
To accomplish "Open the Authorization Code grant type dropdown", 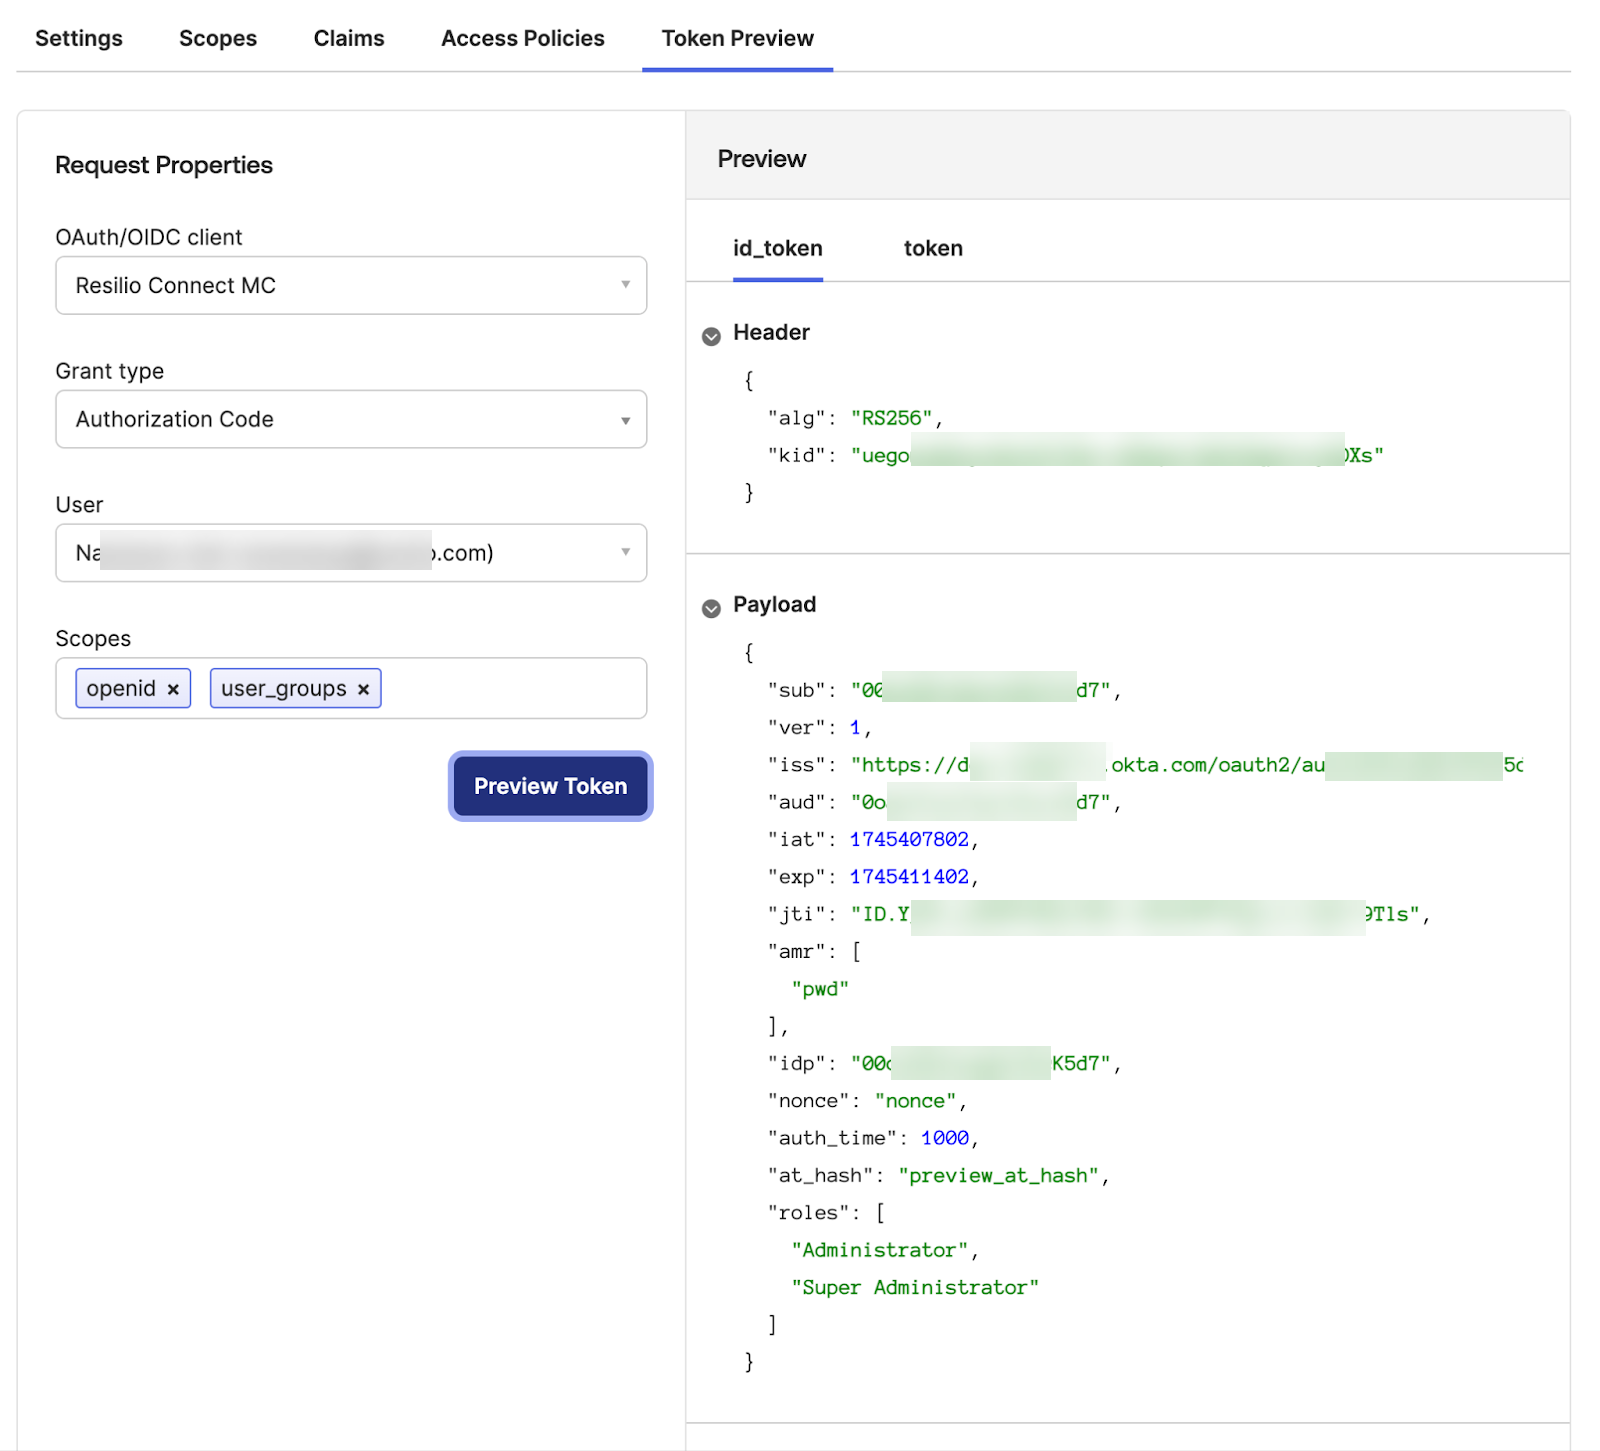I will [x=350, y=419].
